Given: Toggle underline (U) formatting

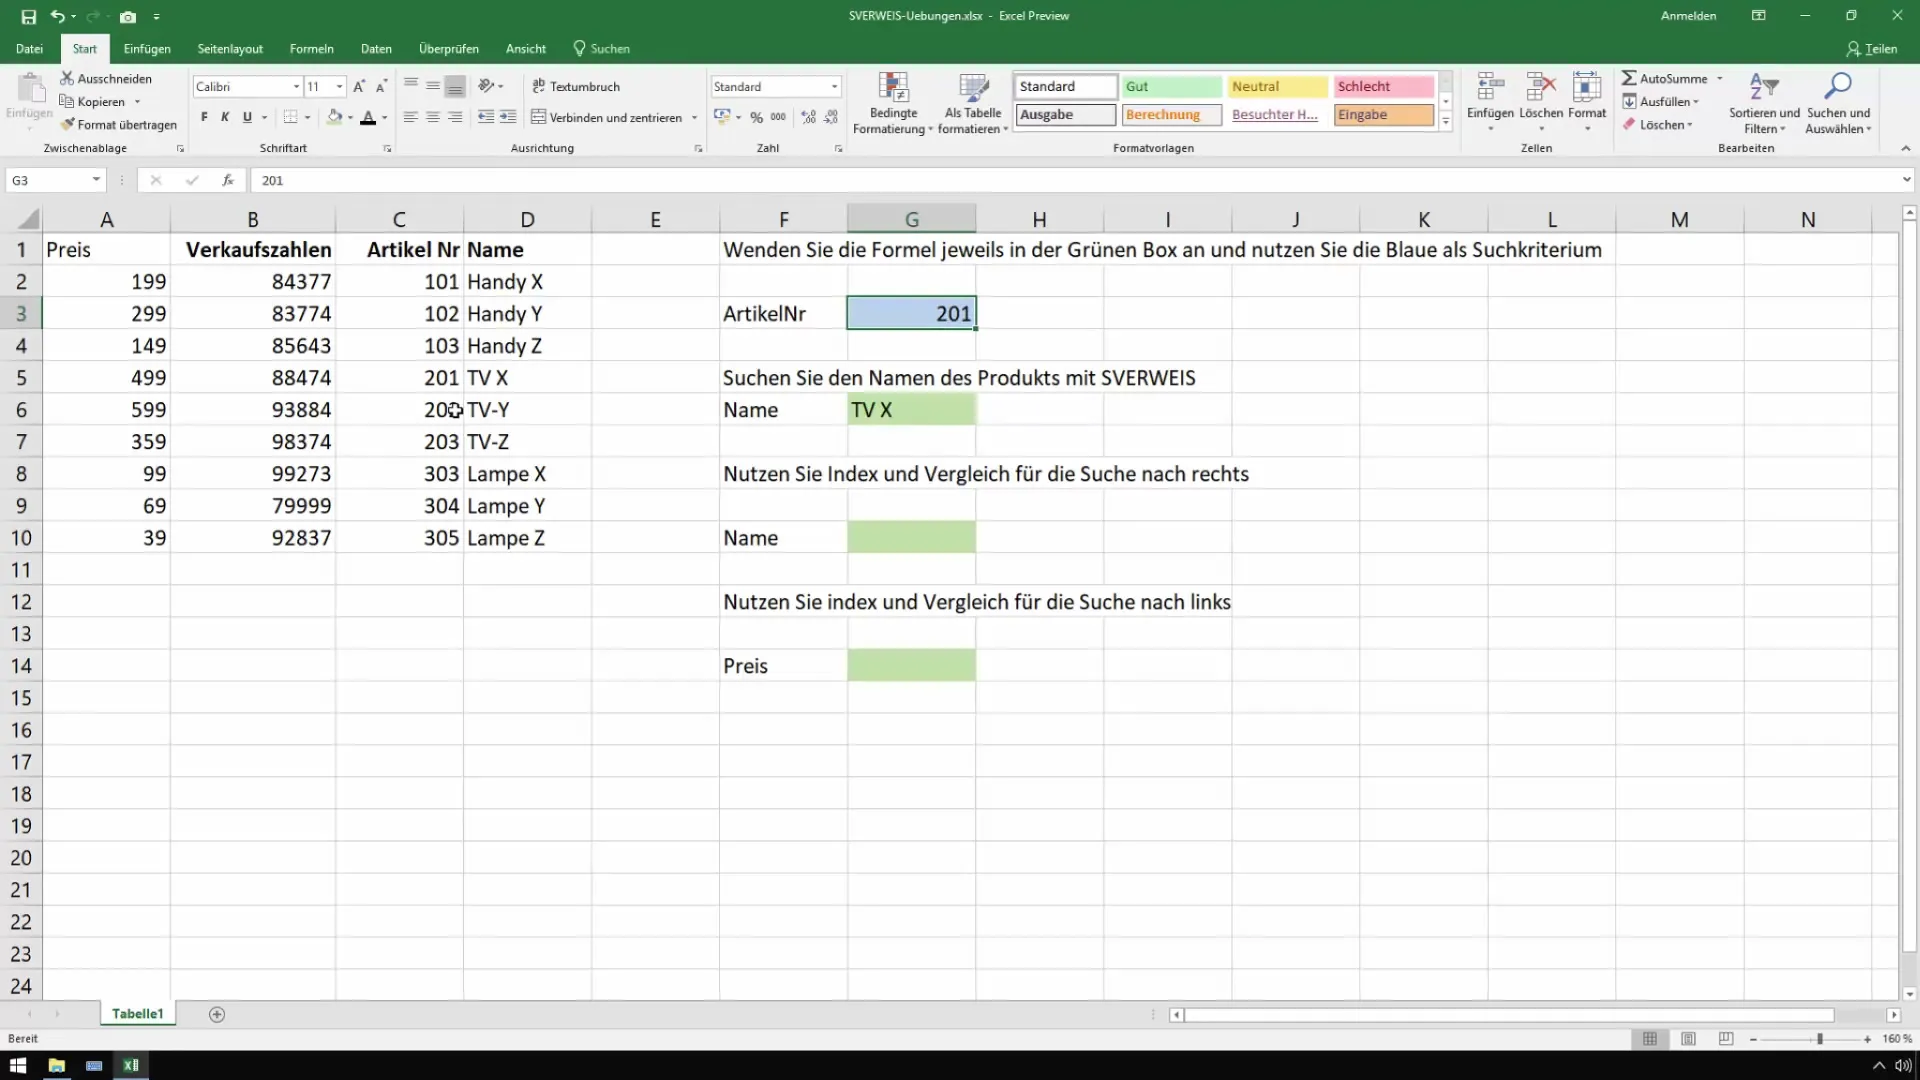Looking at the screenshot, I should click(247, 117).
